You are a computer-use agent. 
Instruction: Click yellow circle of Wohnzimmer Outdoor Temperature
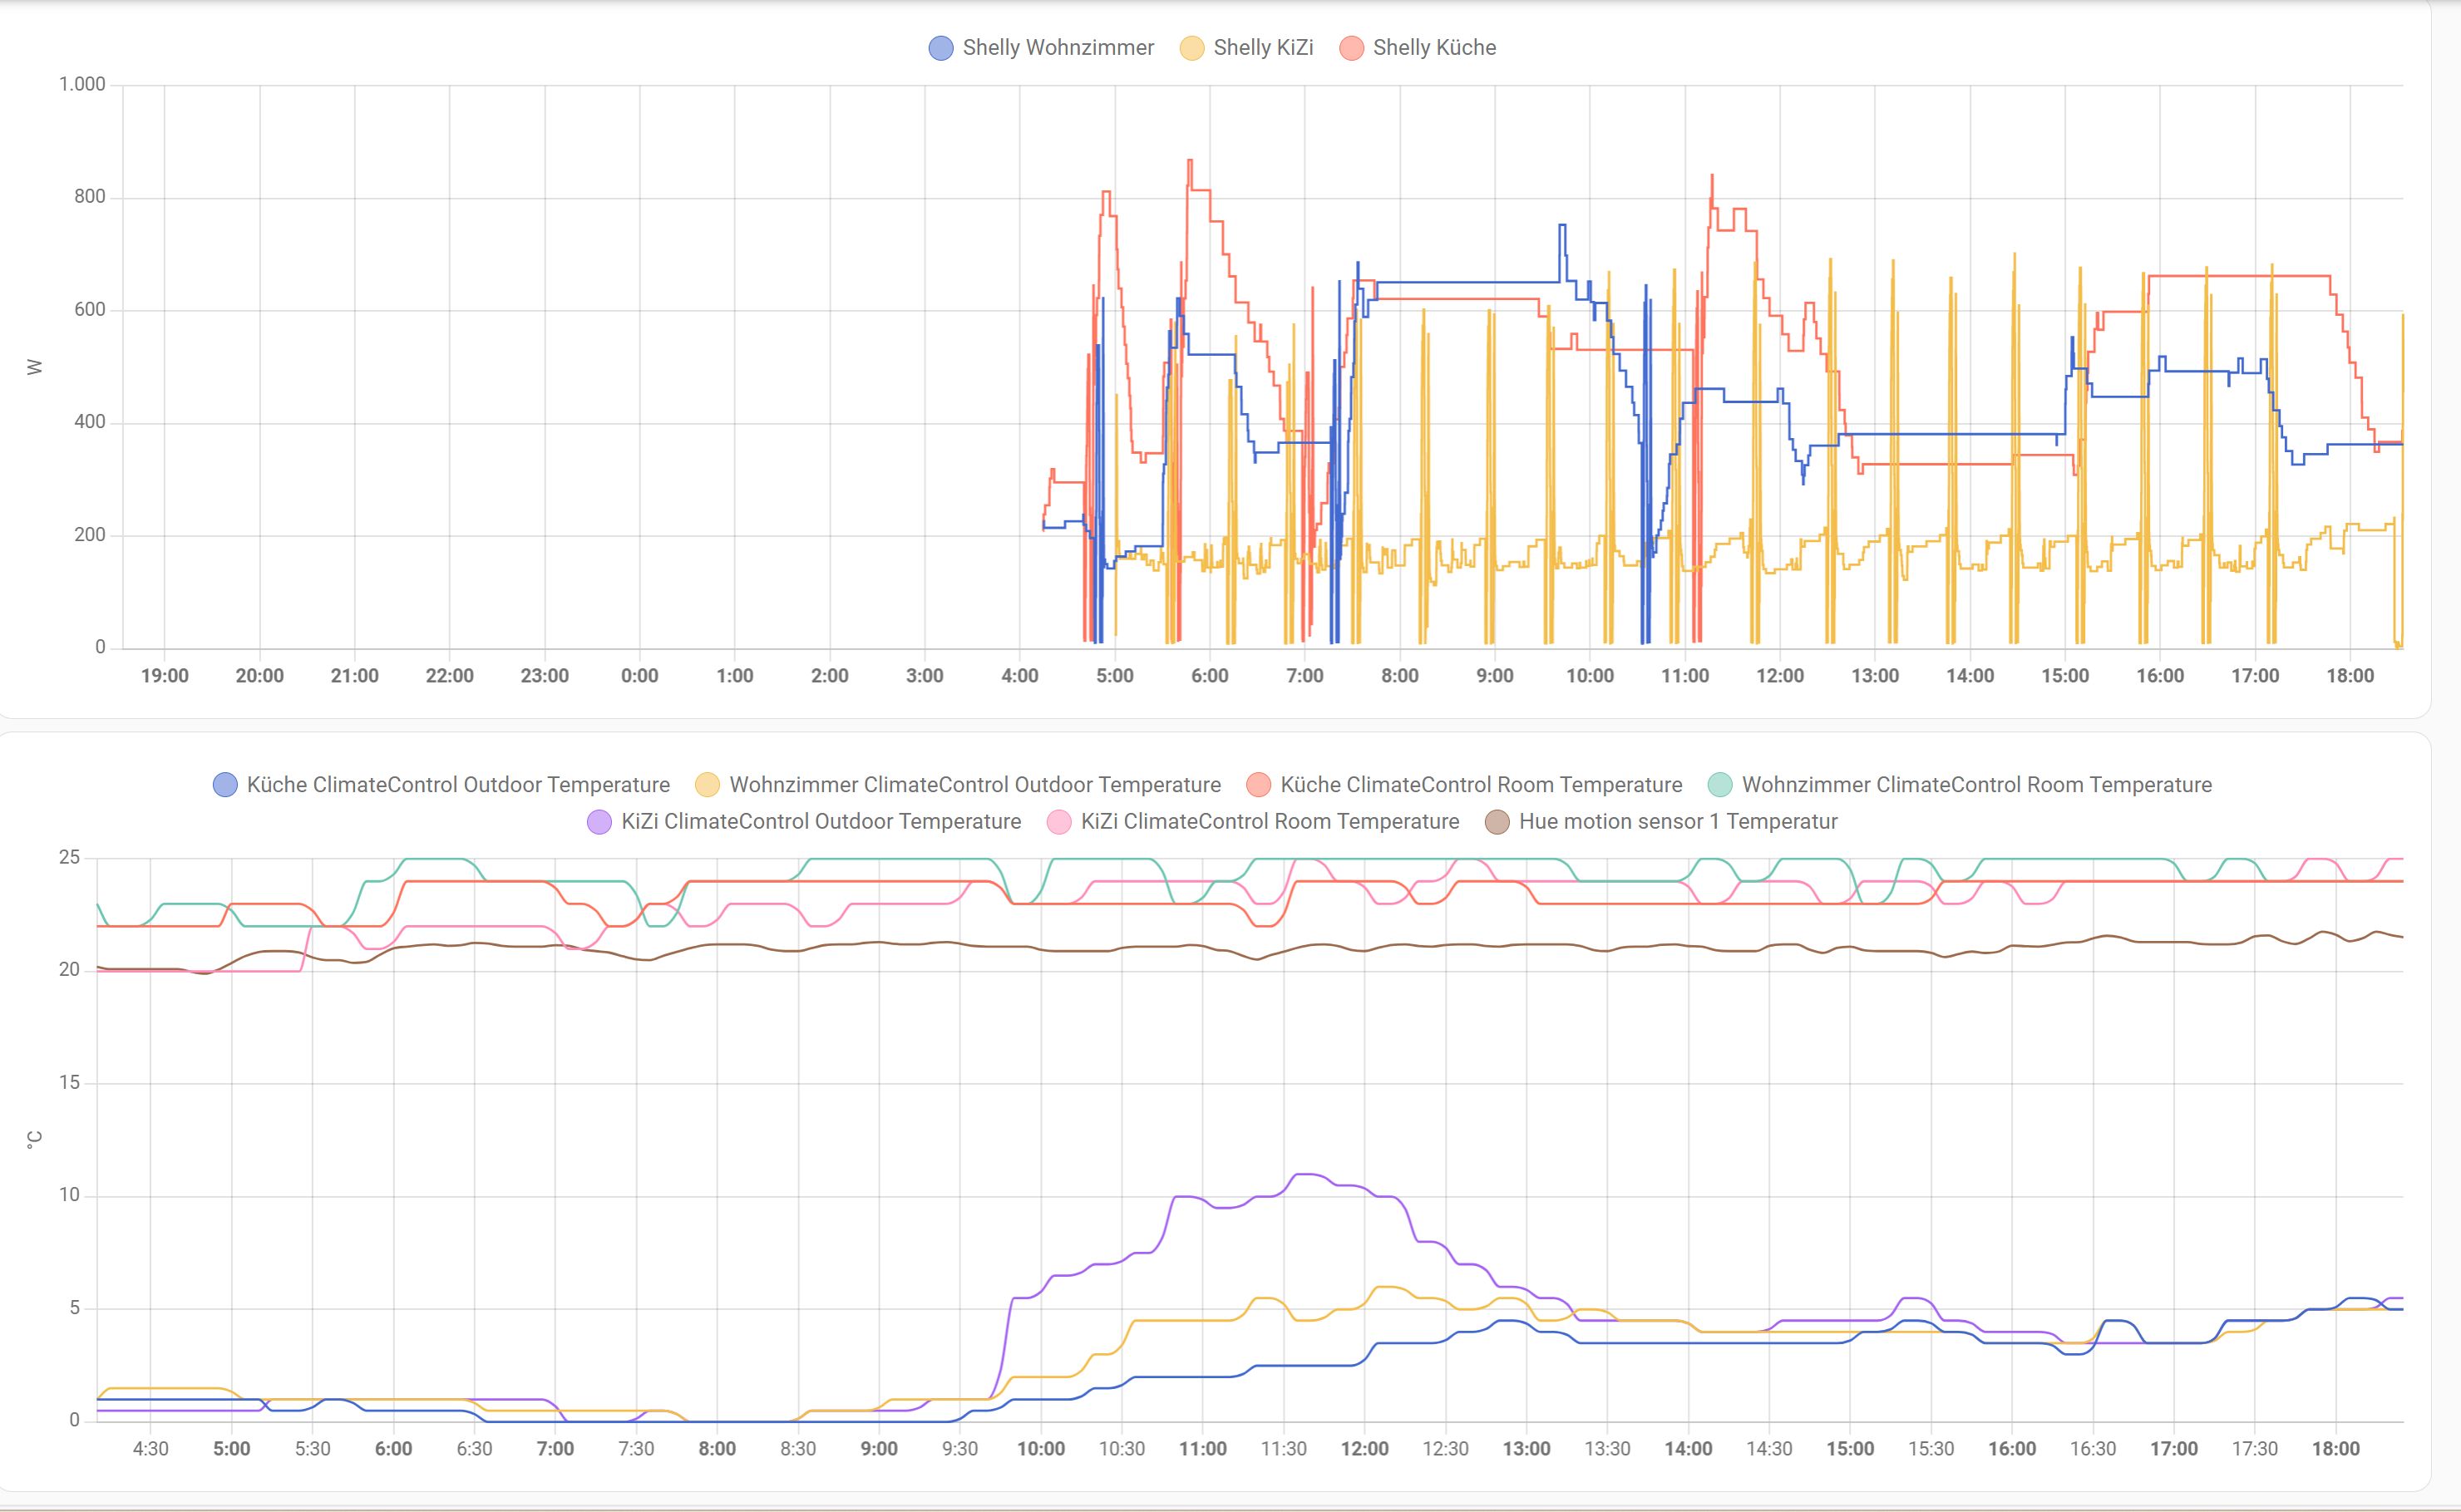(x=707, y=785)
